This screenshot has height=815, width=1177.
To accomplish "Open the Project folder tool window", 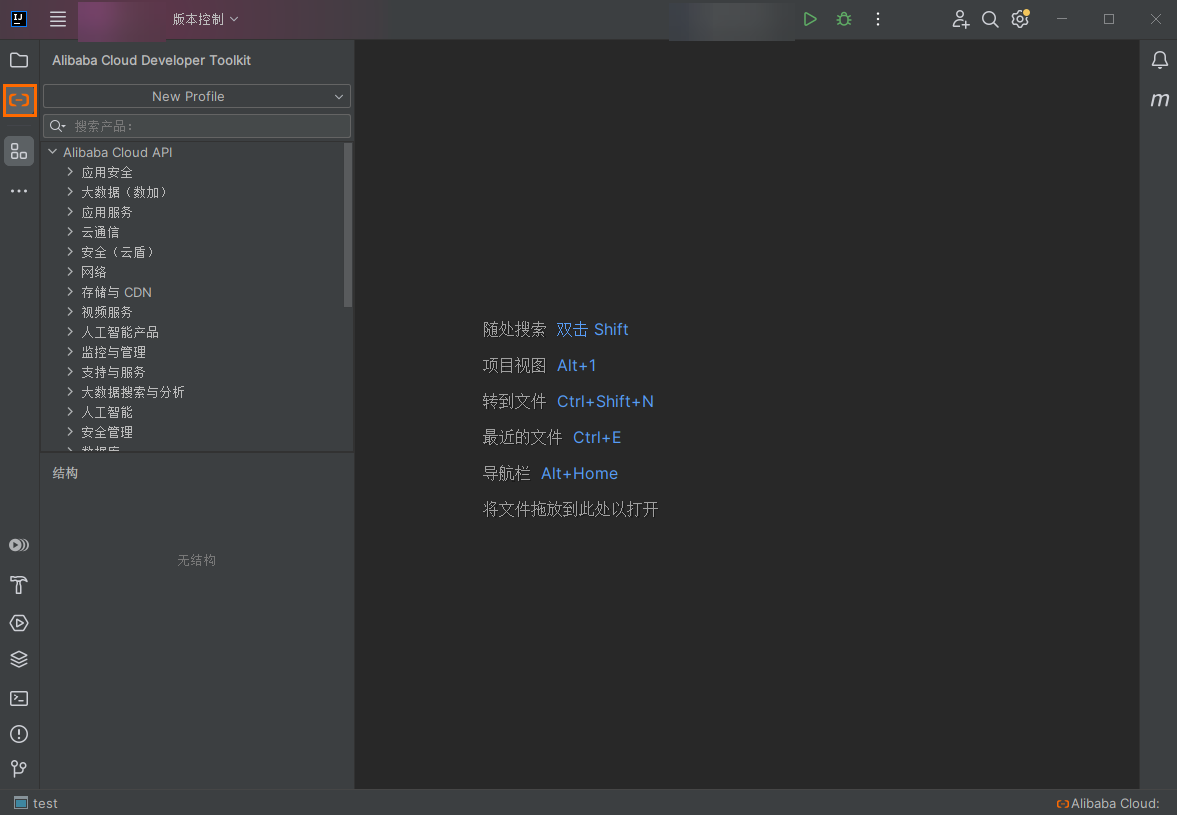I will (x=19, y=60).
